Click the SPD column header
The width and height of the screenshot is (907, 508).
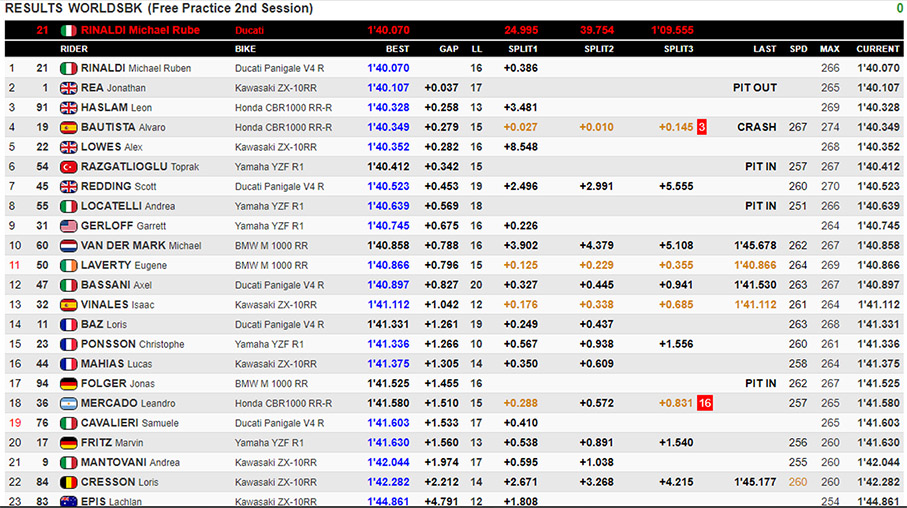pos(798,49)
